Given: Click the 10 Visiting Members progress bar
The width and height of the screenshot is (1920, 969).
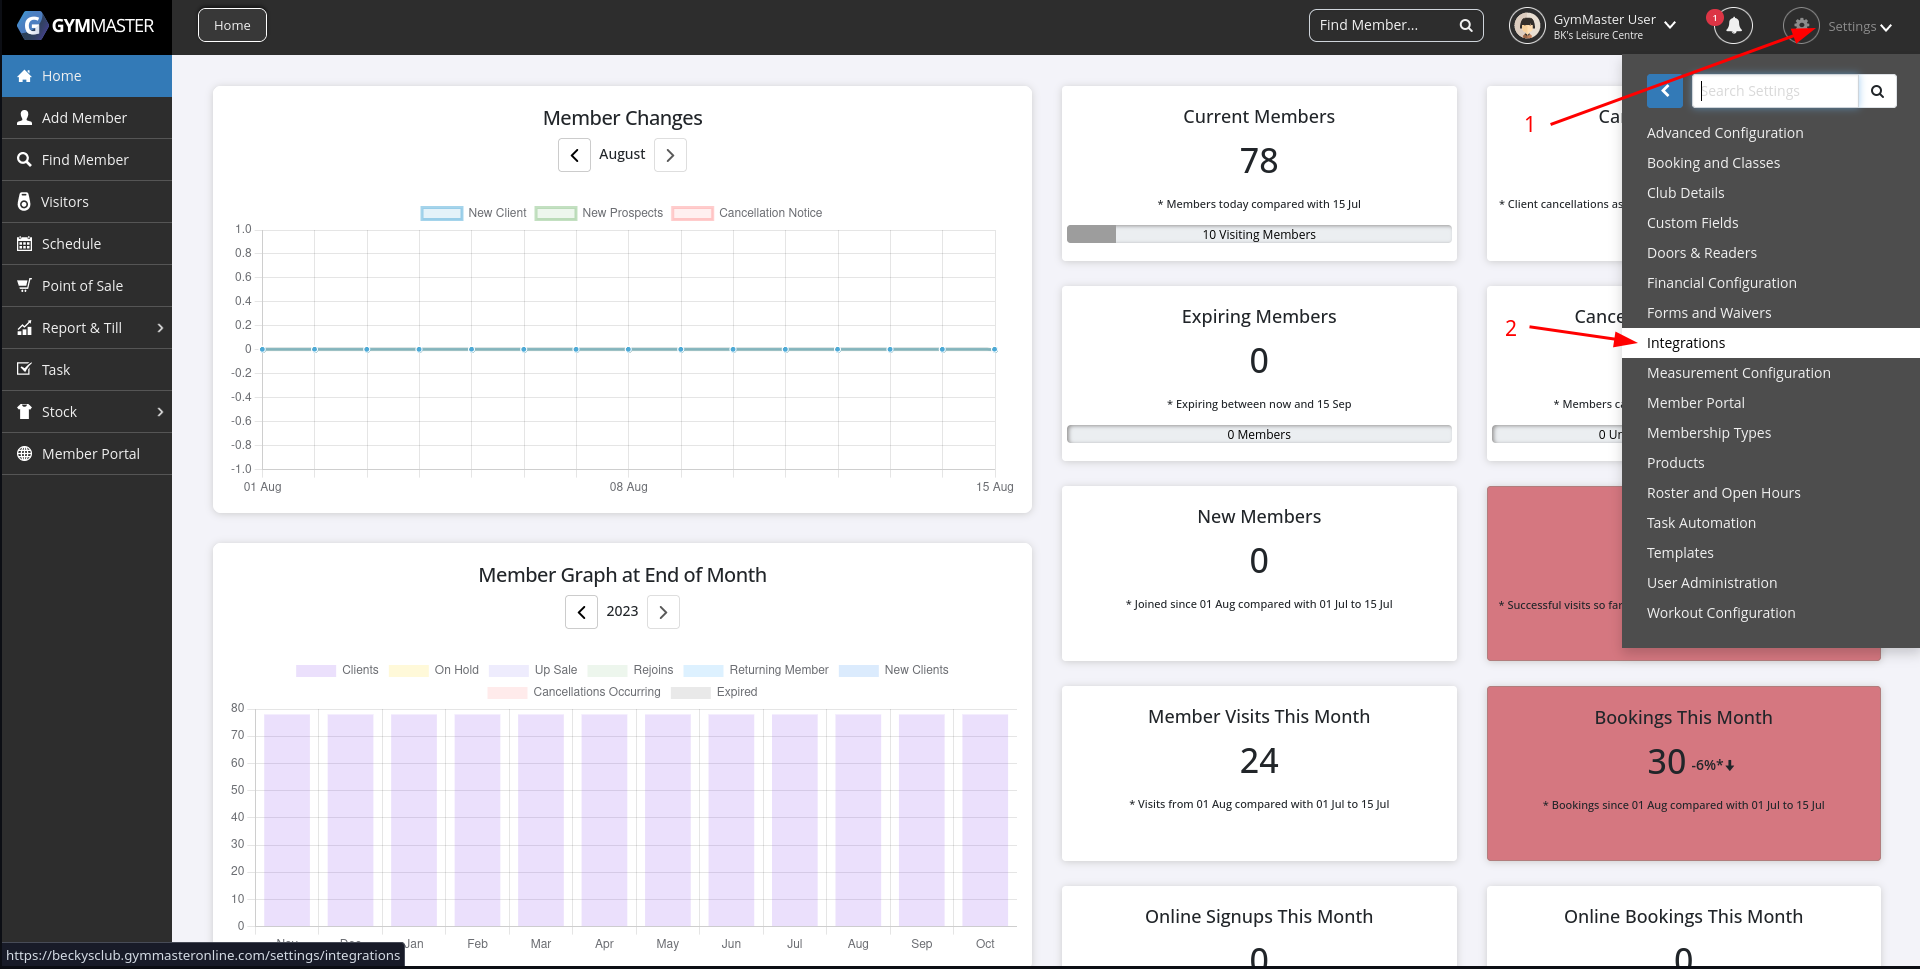Looking at the screenshot, I should pyautogui.click(x=1258, y=235).
